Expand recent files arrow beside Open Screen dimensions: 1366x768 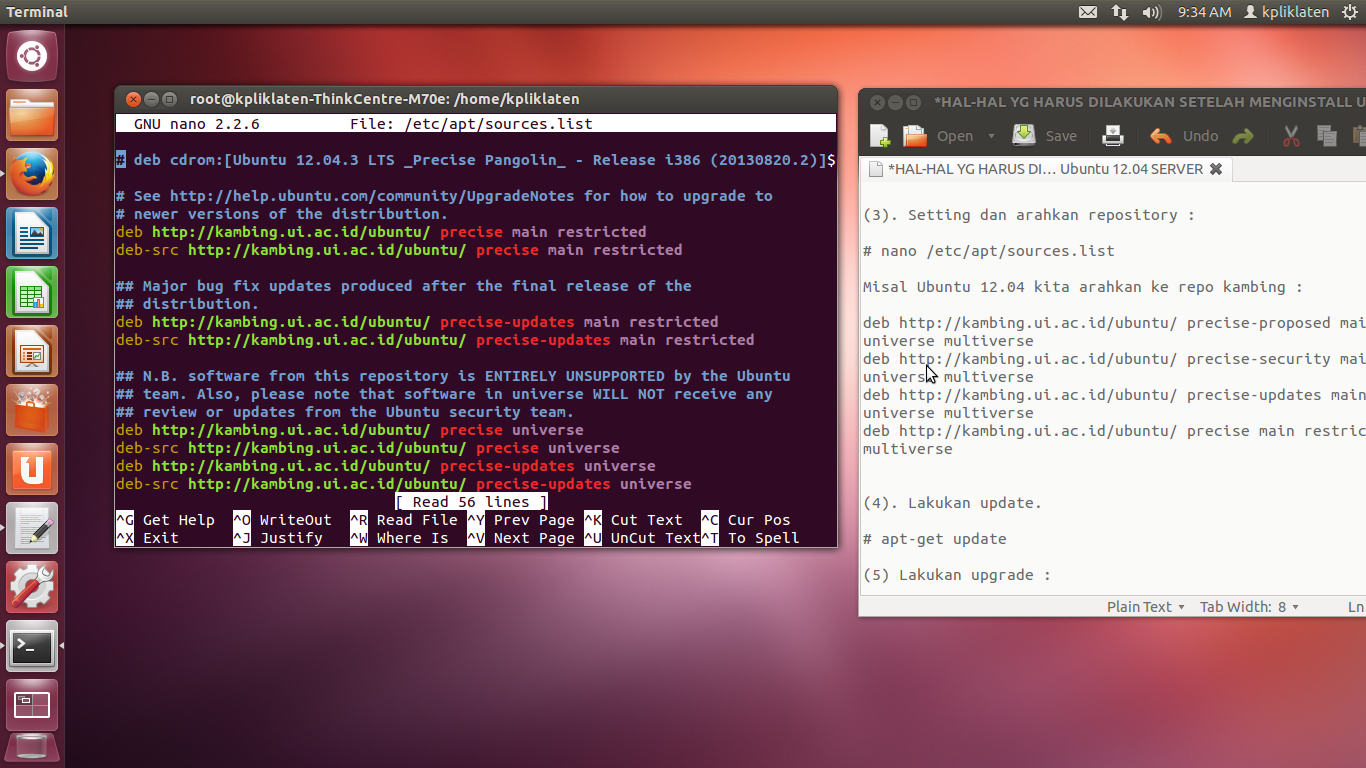[991, 136]
